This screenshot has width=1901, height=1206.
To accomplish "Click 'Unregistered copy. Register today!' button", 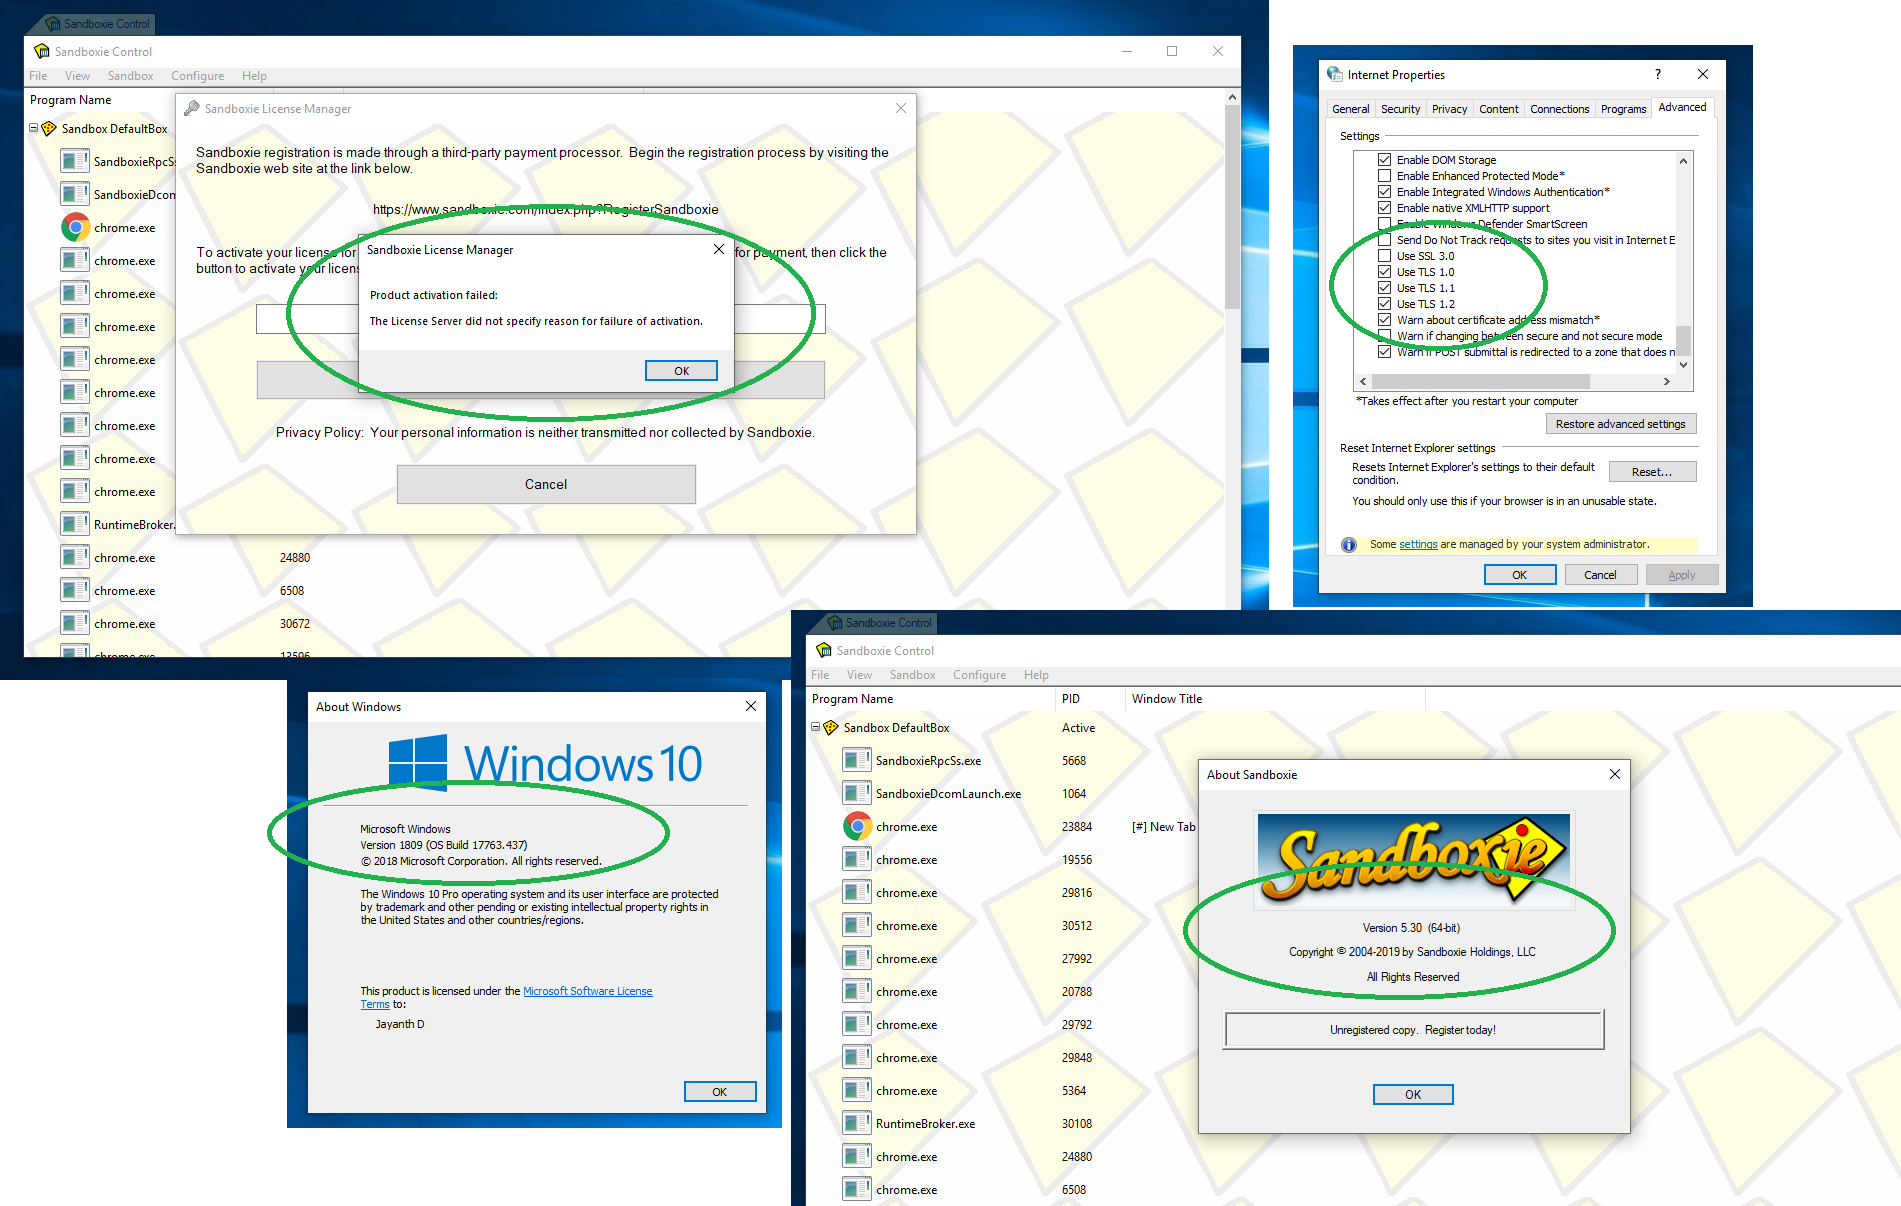I will pyautogui.click(x=1413, y=1030).
